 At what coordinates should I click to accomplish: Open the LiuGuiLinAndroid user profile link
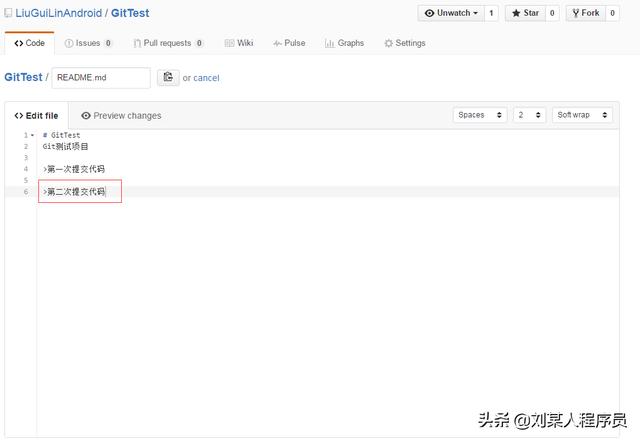pos(58,13)
